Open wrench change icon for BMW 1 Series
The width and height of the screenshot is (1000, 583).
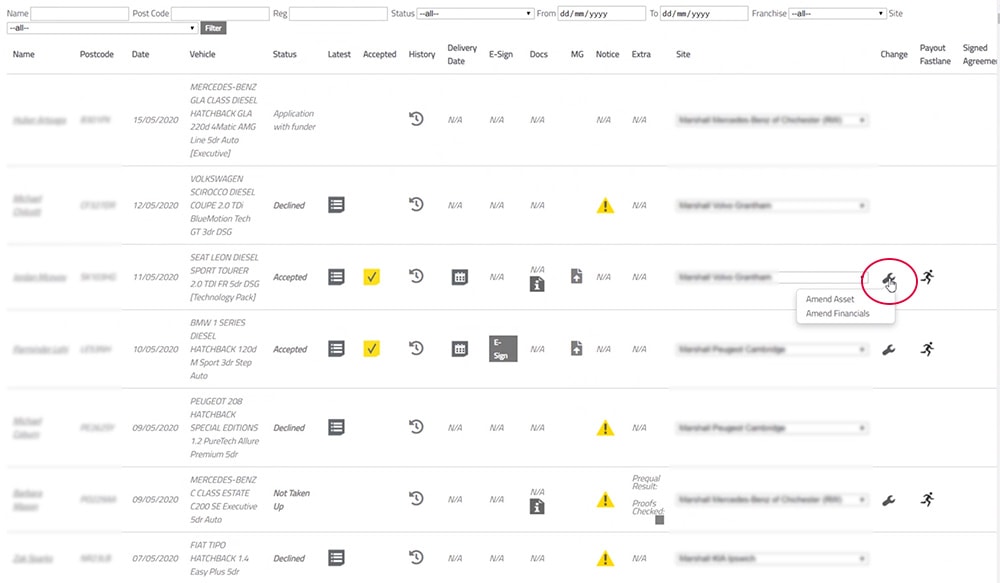pos(888,350)
